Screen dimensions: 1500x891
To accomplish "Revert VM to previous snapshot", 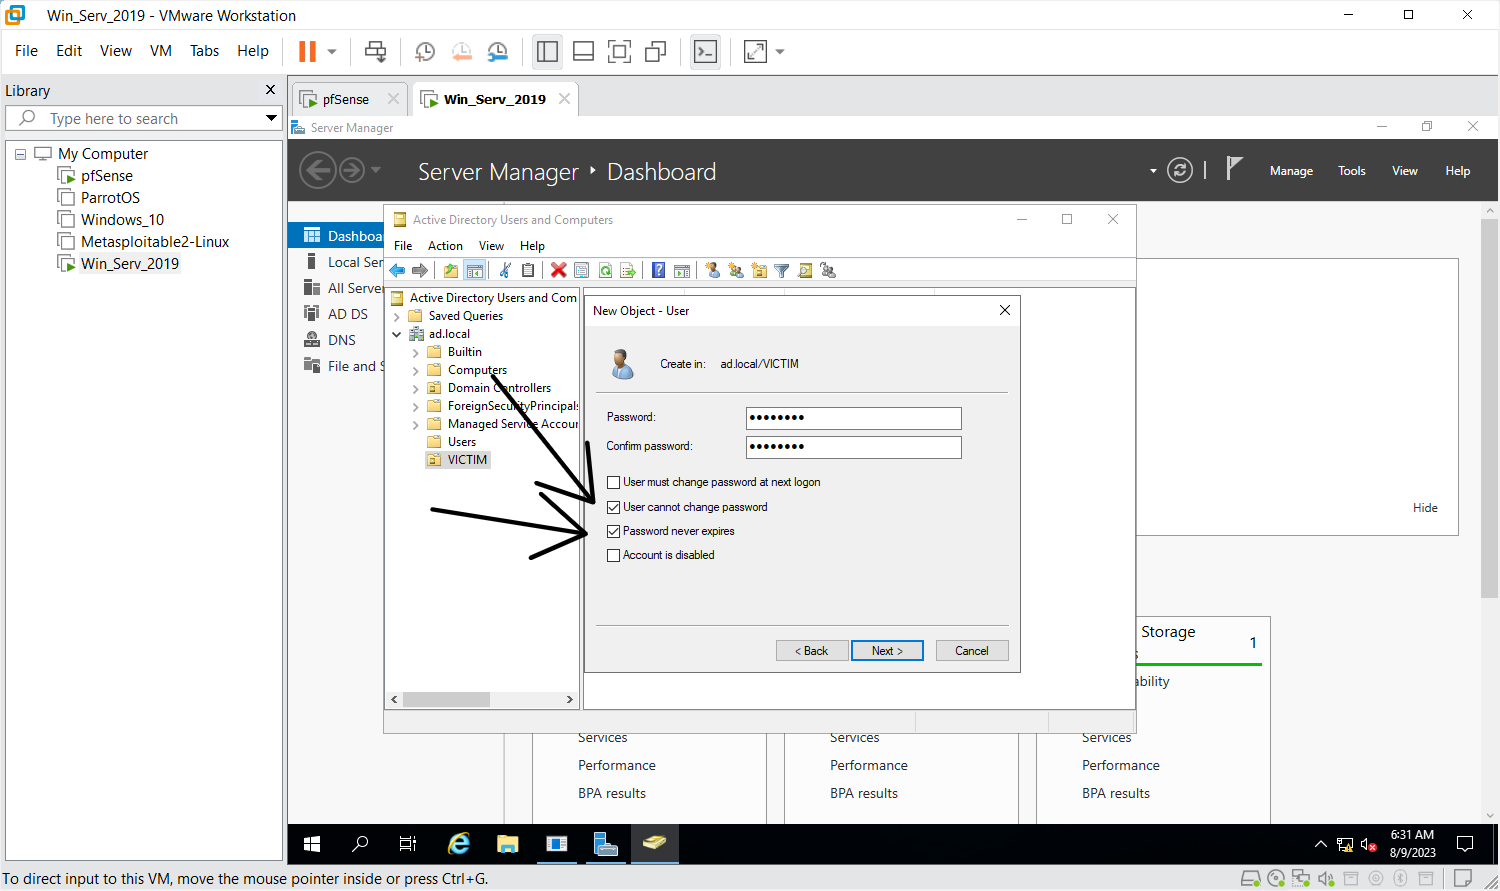I will [461, 52].
